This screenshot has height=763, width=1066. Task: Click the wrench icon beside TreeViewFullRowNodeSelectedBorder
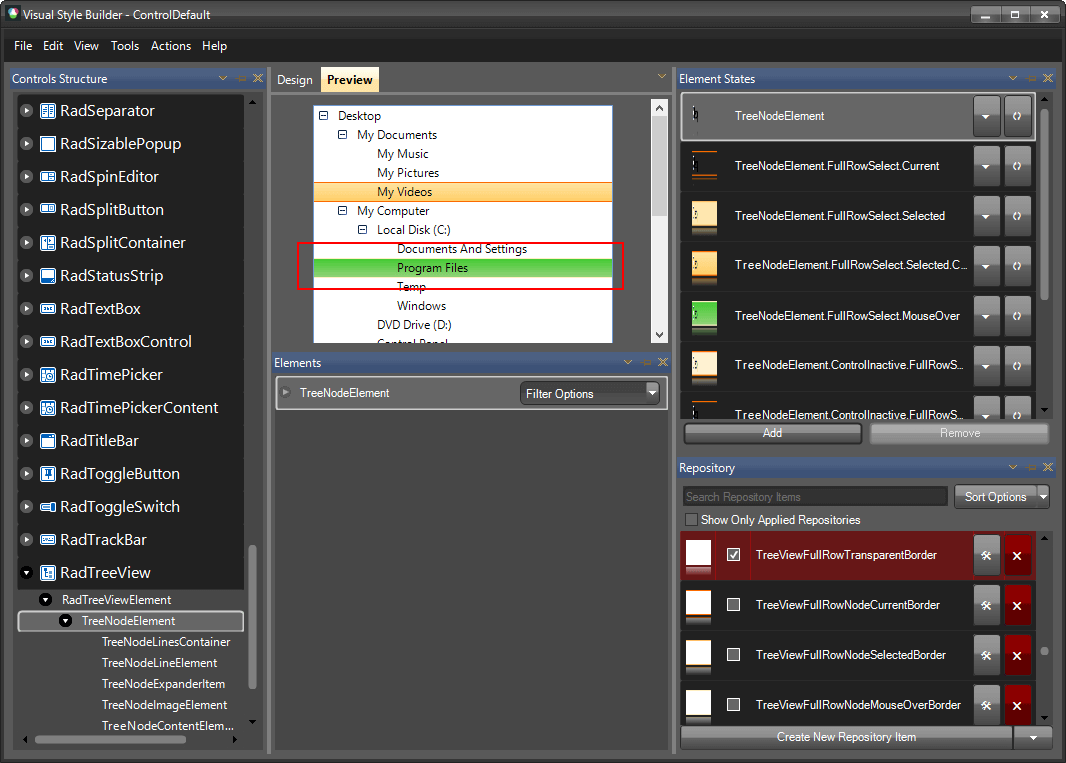[987, 655]
